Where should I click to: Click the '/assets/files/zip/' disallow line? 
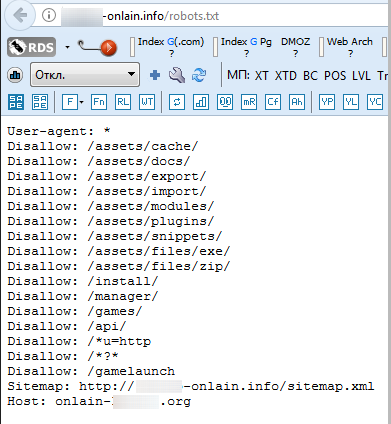click(x=119, y=266)
